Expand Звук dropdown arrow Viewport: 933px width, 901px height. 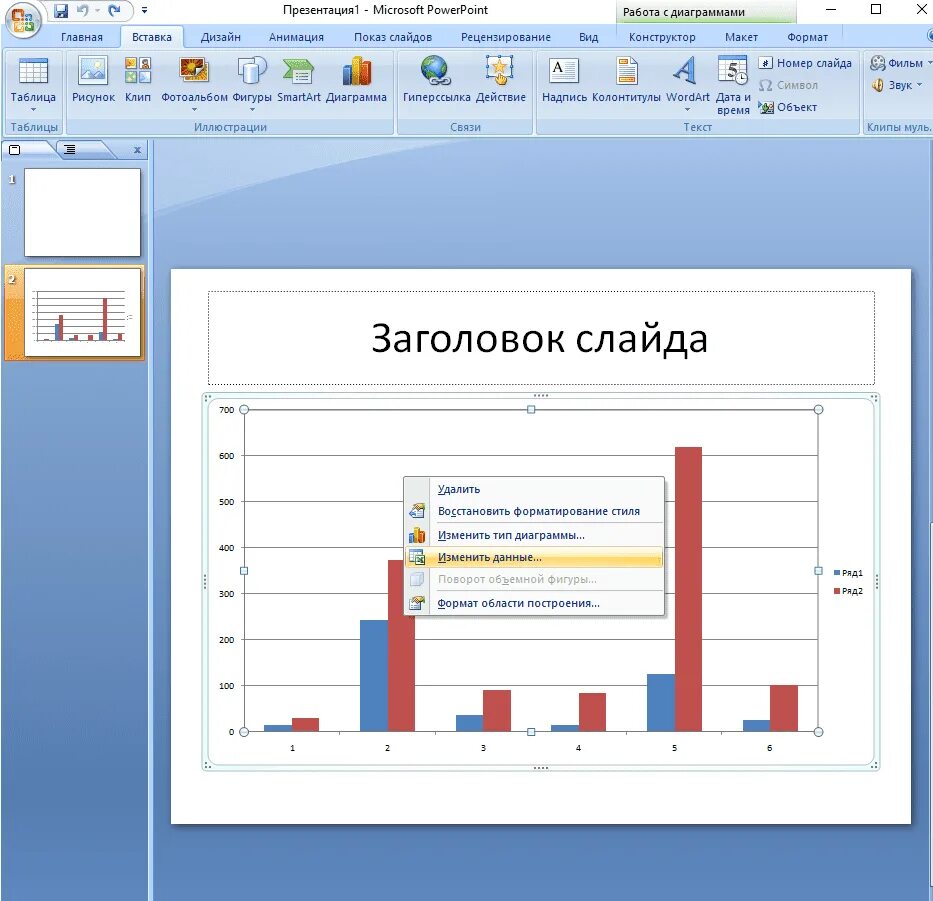click(919, 85)
